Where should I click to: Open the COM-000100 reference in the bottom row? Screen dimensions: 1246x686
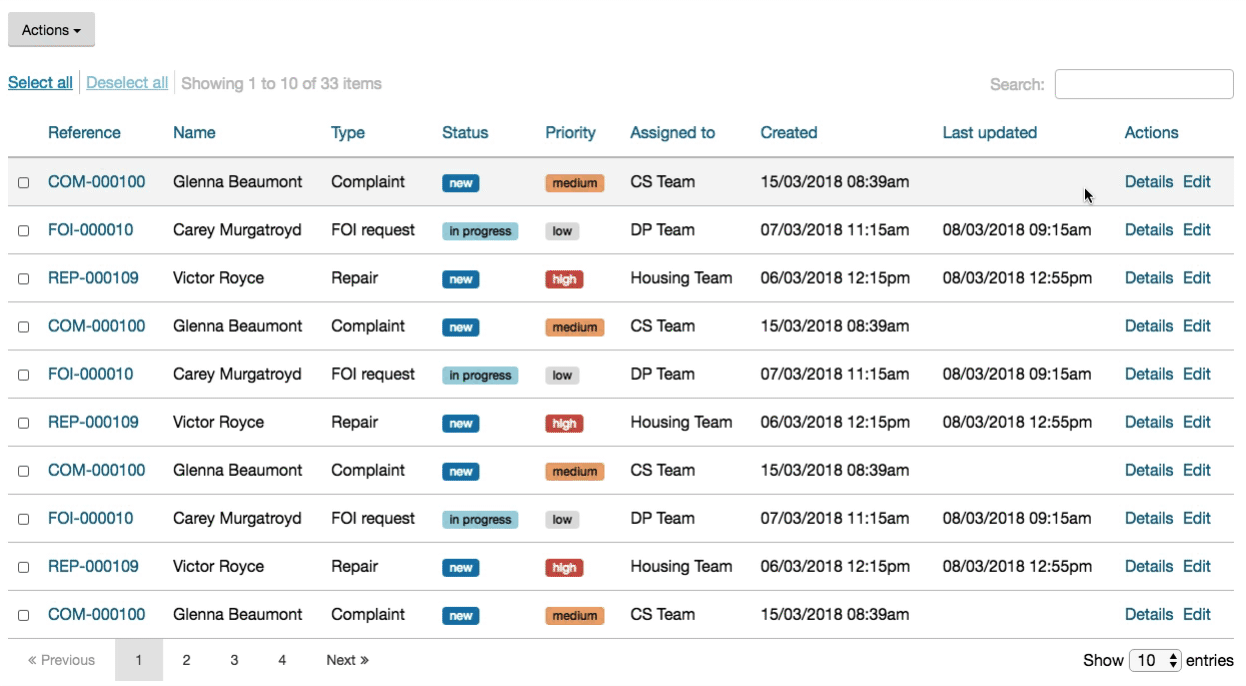[96, 614]
